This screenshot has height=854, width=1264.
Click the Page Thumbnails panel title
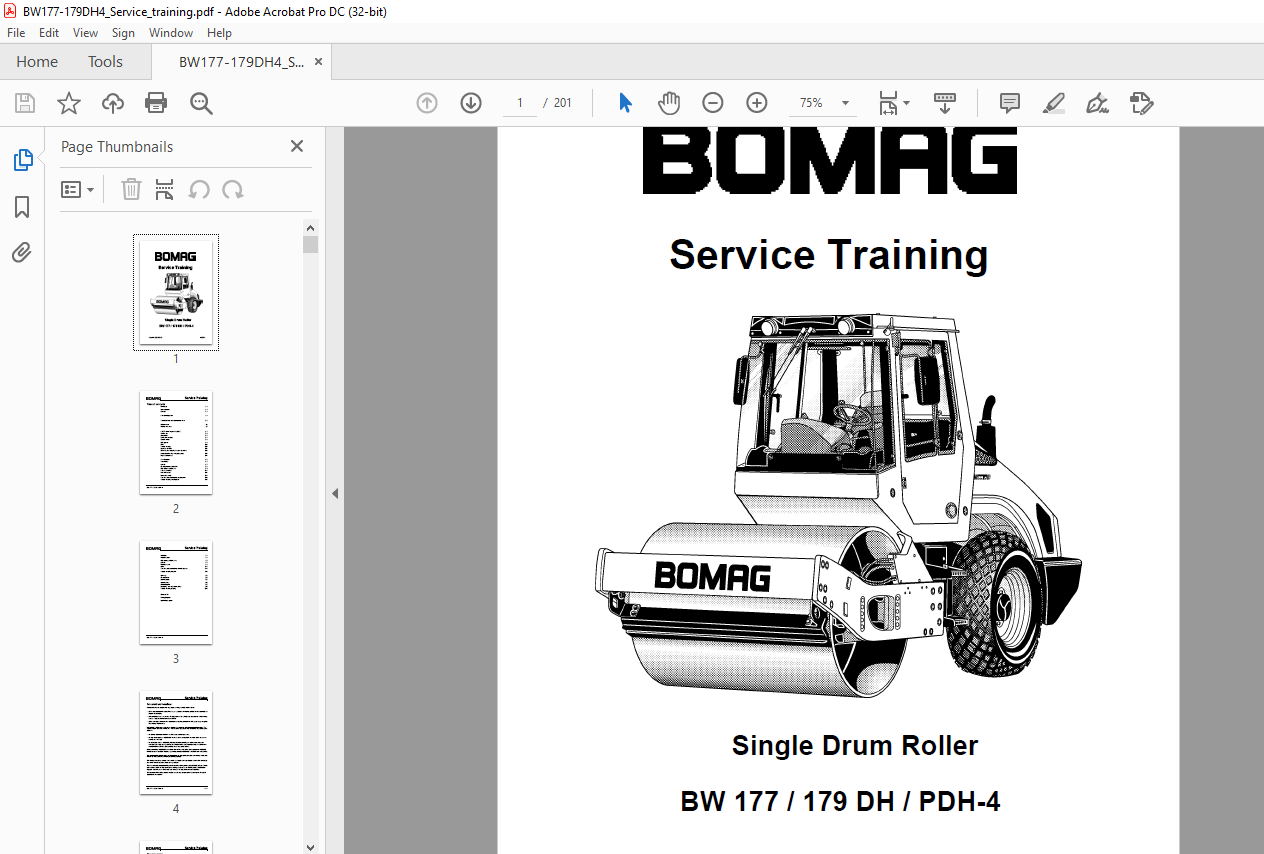[117, 147]
